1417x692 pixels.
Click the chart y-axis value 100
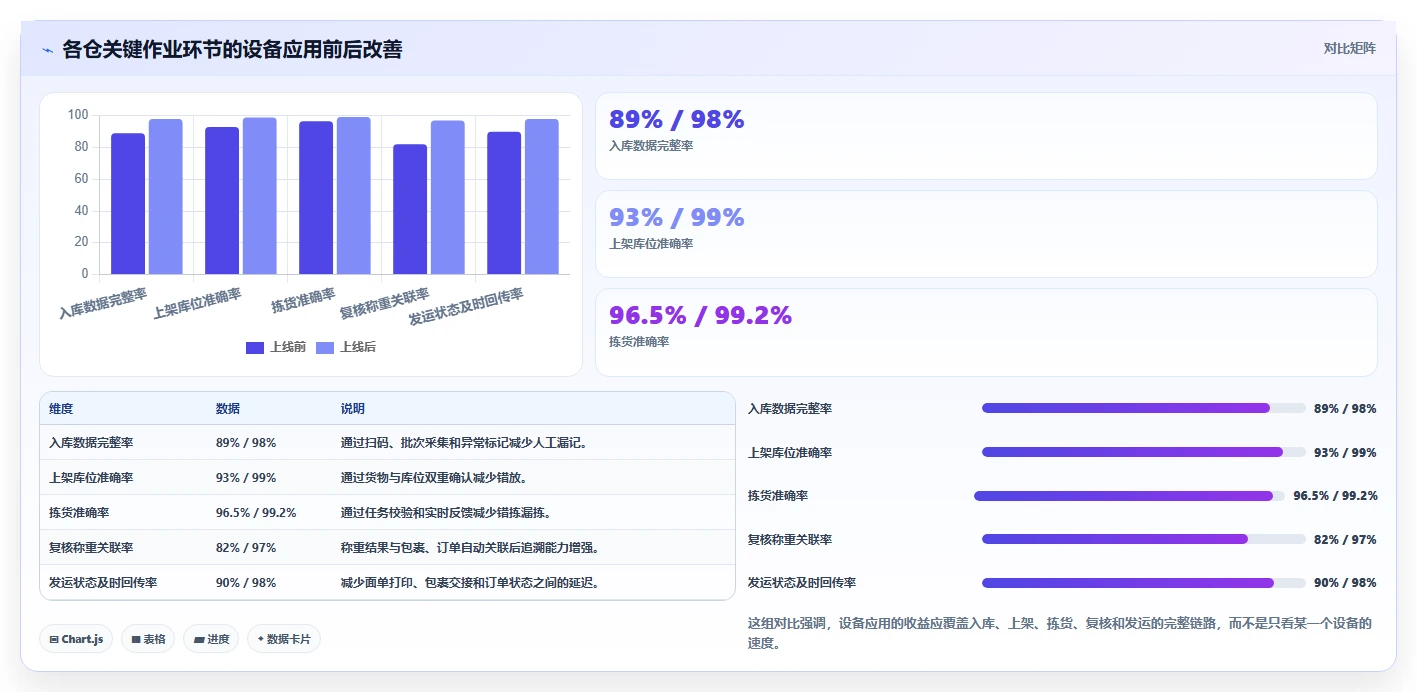[x=77, y=115]
